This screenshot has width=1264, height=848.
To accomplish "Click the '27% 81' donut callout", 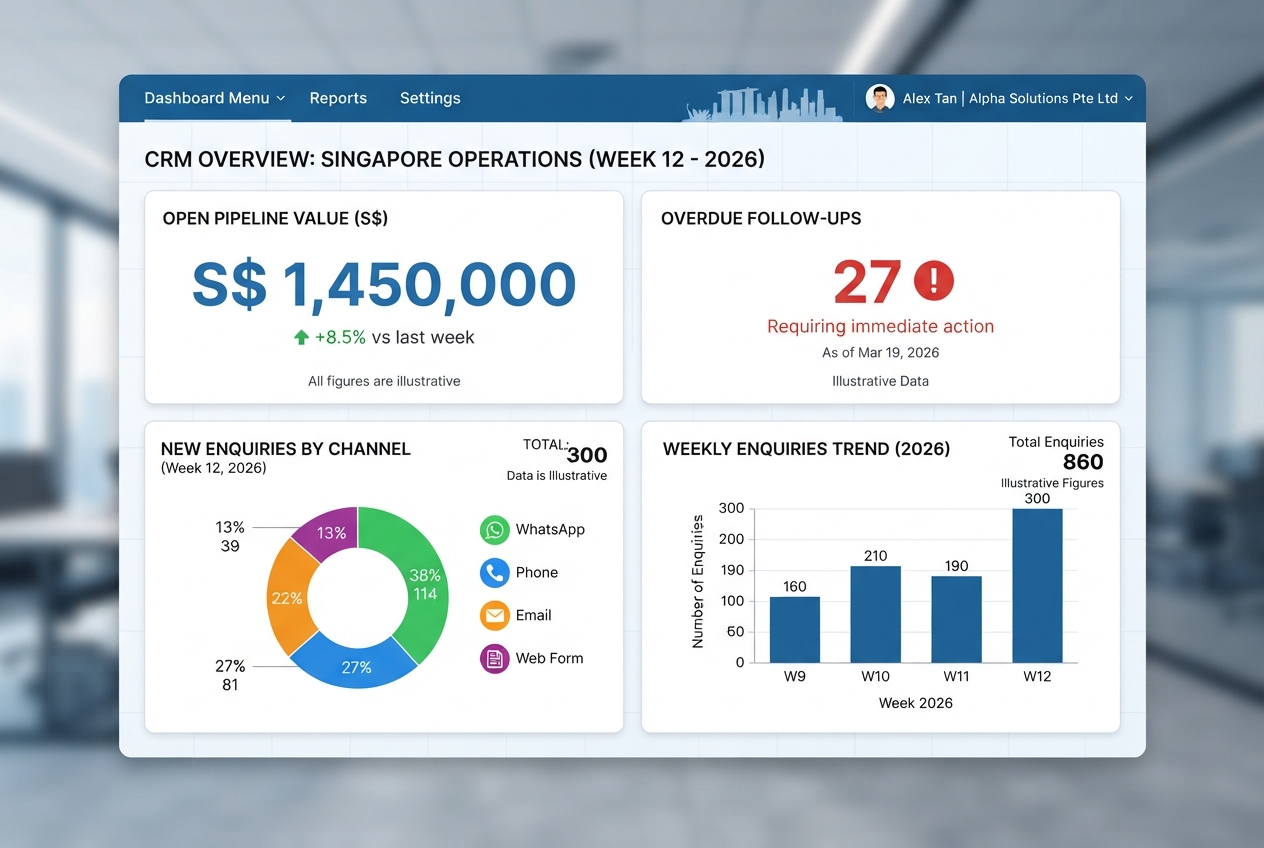I will click(230, 676).
